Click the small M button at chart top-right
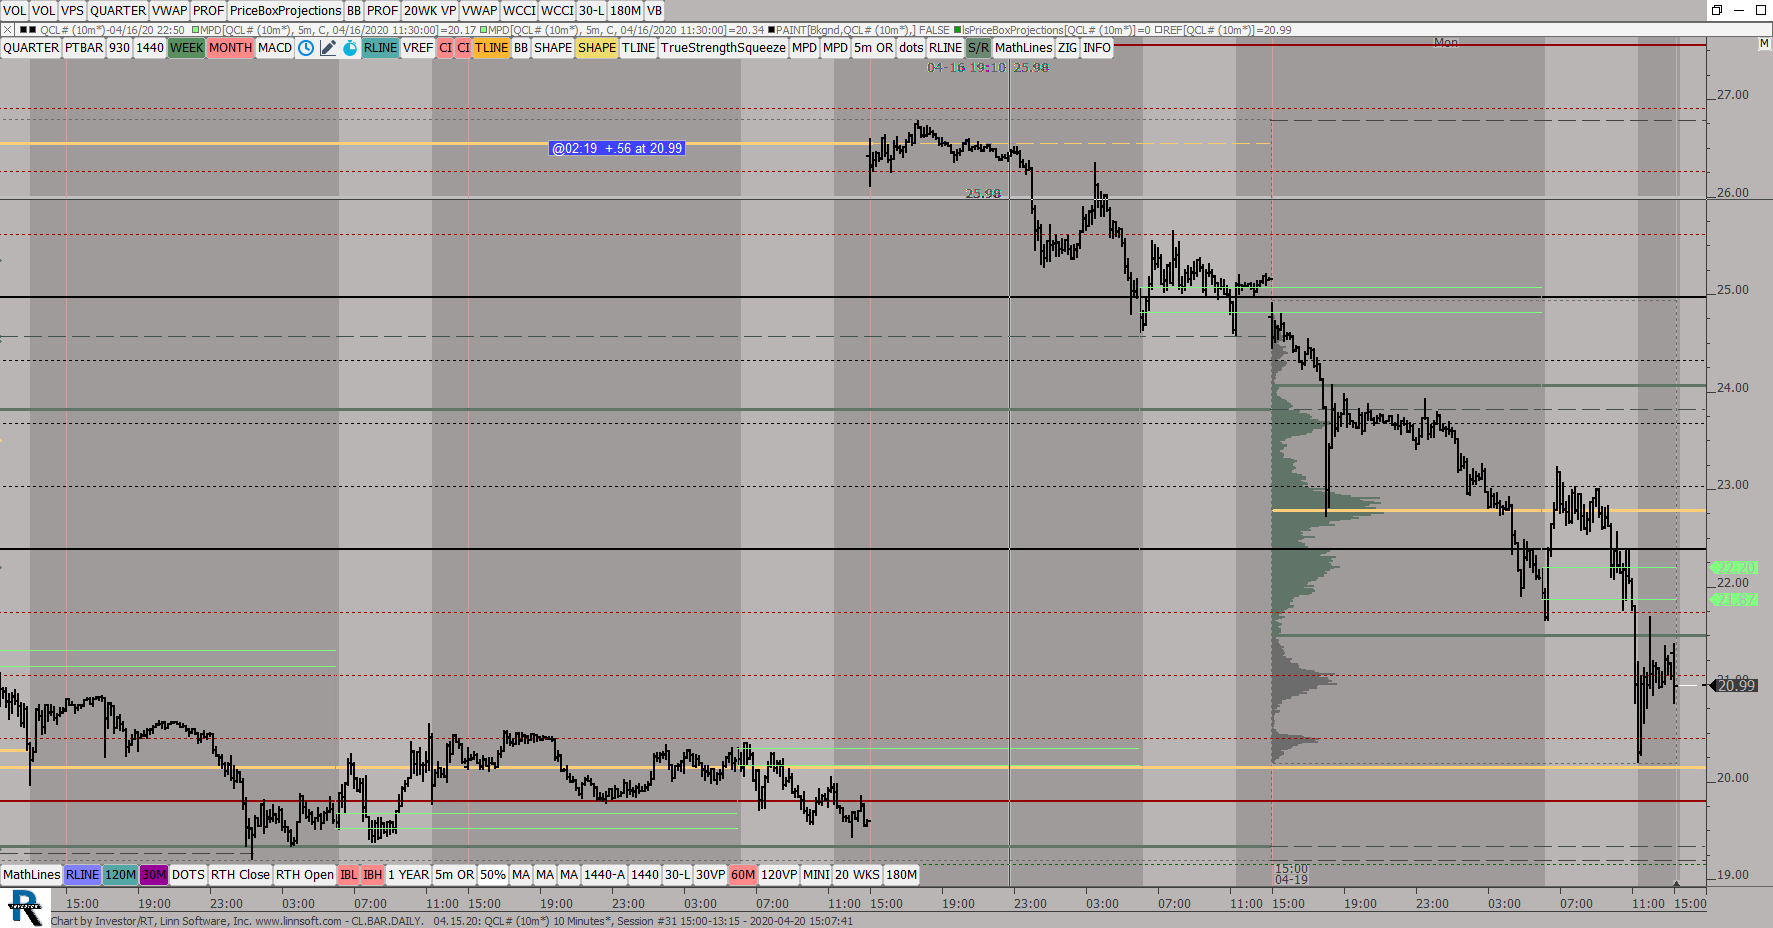This screenshot has width=1773, height=928. (x=1764, y=44)
